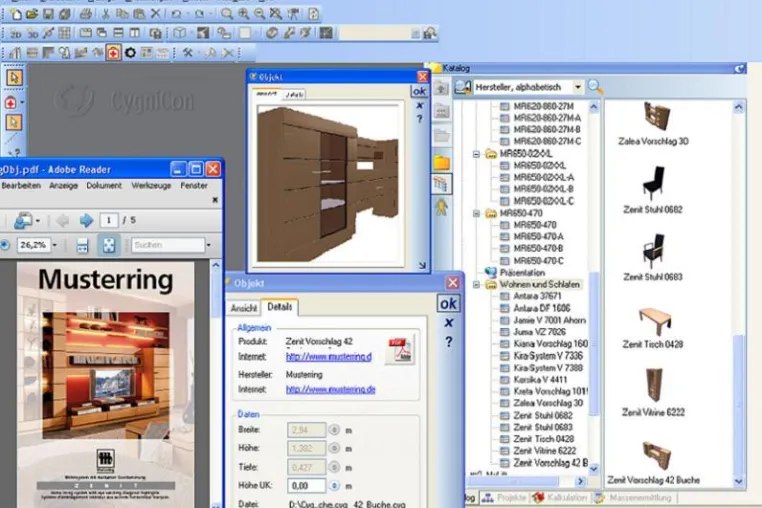
Task: Click the catalog search magnifier icon
Action: (595, 88)
